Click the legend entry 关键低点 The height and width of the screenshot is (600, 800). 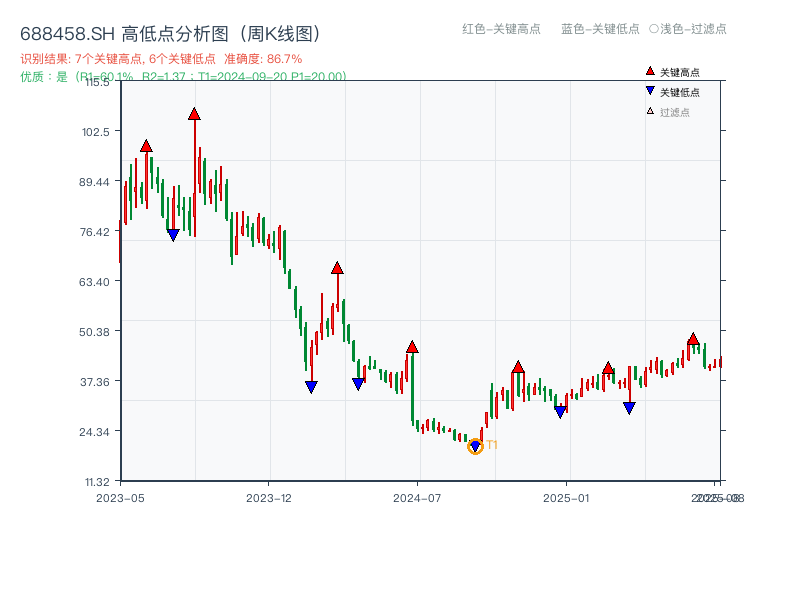pyautogui.click(x=673, y=92)
